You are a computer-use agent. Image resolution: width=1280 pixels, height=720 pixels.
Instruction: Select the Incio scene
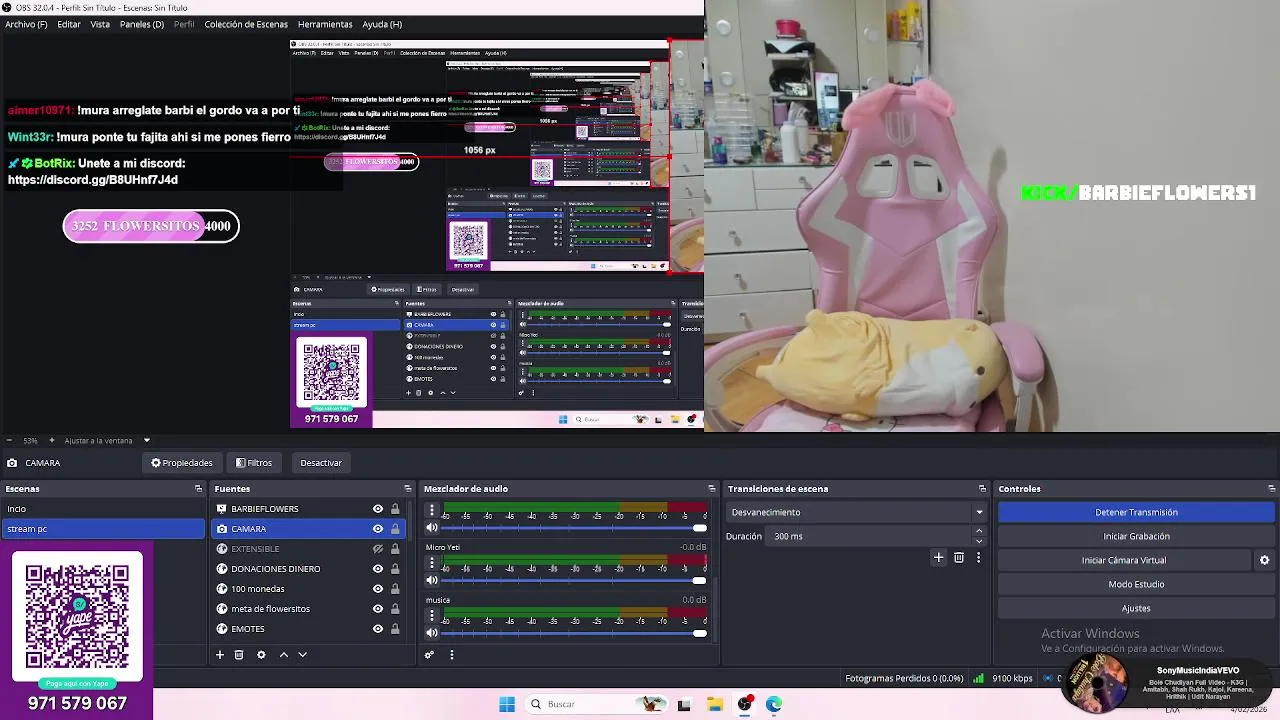click(x=103, y=509)
